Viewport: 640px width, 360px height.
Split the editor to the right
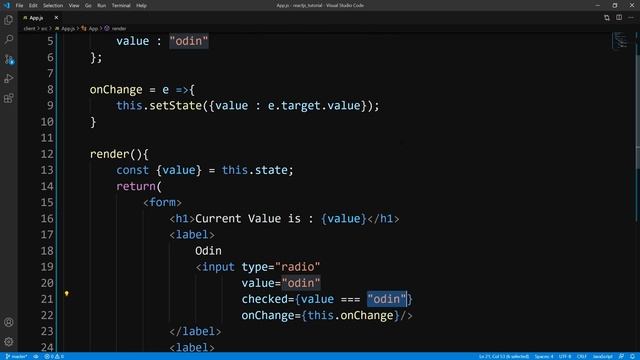coord(619,18)
